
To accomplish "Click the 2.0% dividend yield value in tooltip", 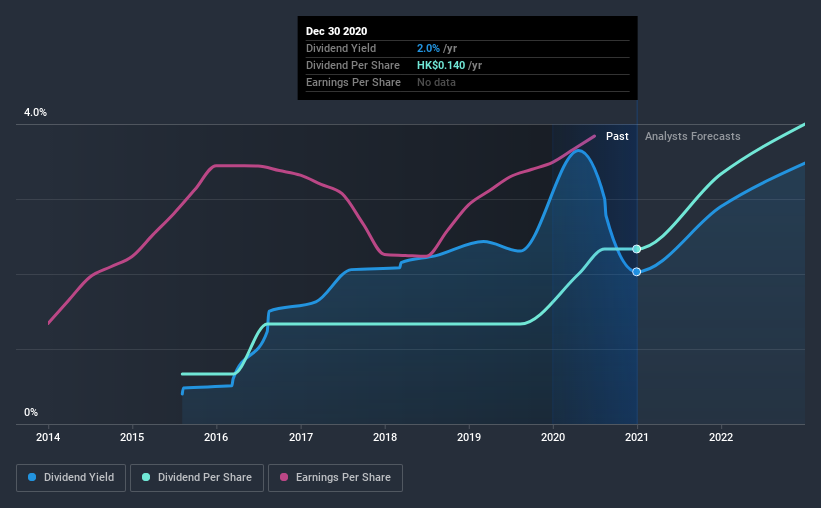I will (428, 48).
